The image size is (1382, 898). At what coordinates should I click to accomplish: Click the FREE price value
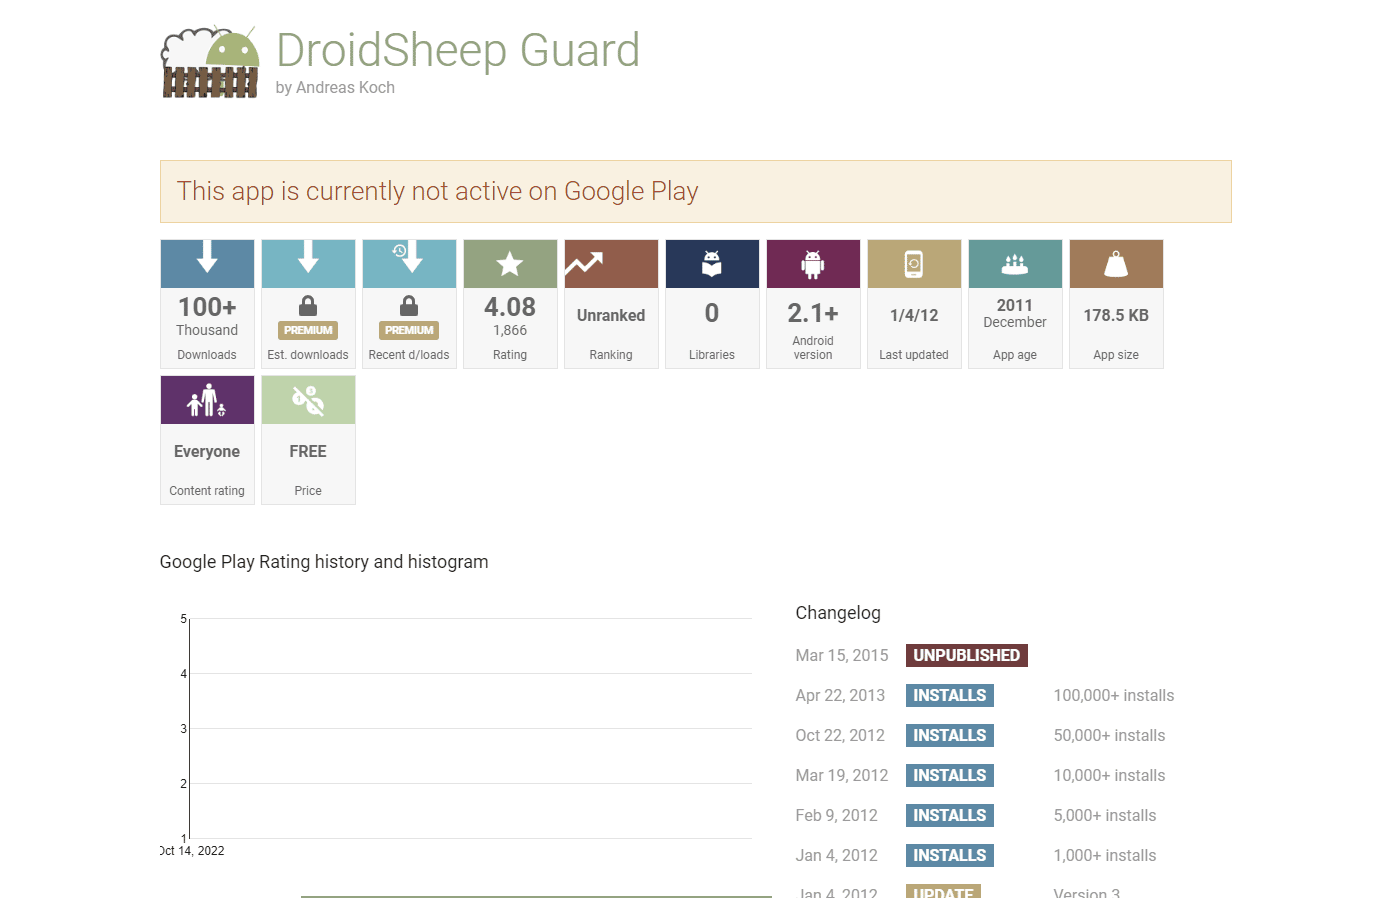308,451
